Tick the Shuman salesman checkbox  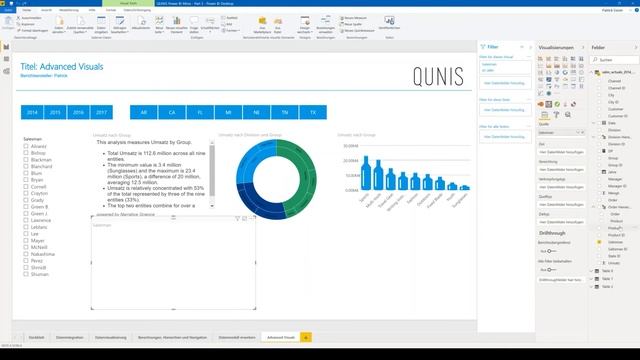tap(26, 274)
